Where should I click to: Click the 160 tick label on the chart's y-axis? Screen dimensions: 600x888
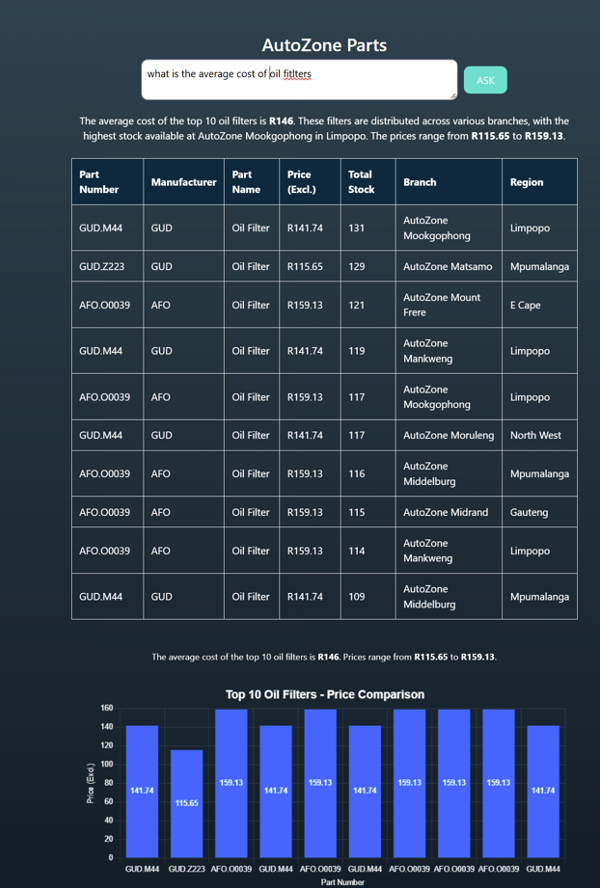(x=107, y=708)
